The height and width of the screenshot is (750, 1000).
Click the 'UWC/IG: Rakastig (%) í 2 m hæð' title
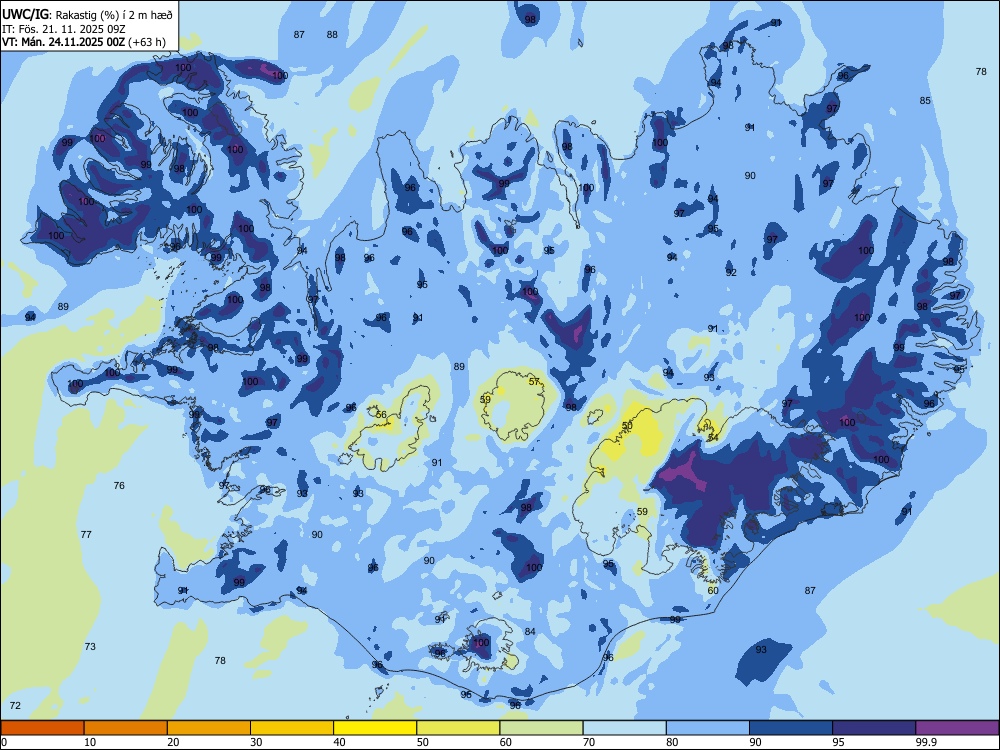tap(87, 15)
